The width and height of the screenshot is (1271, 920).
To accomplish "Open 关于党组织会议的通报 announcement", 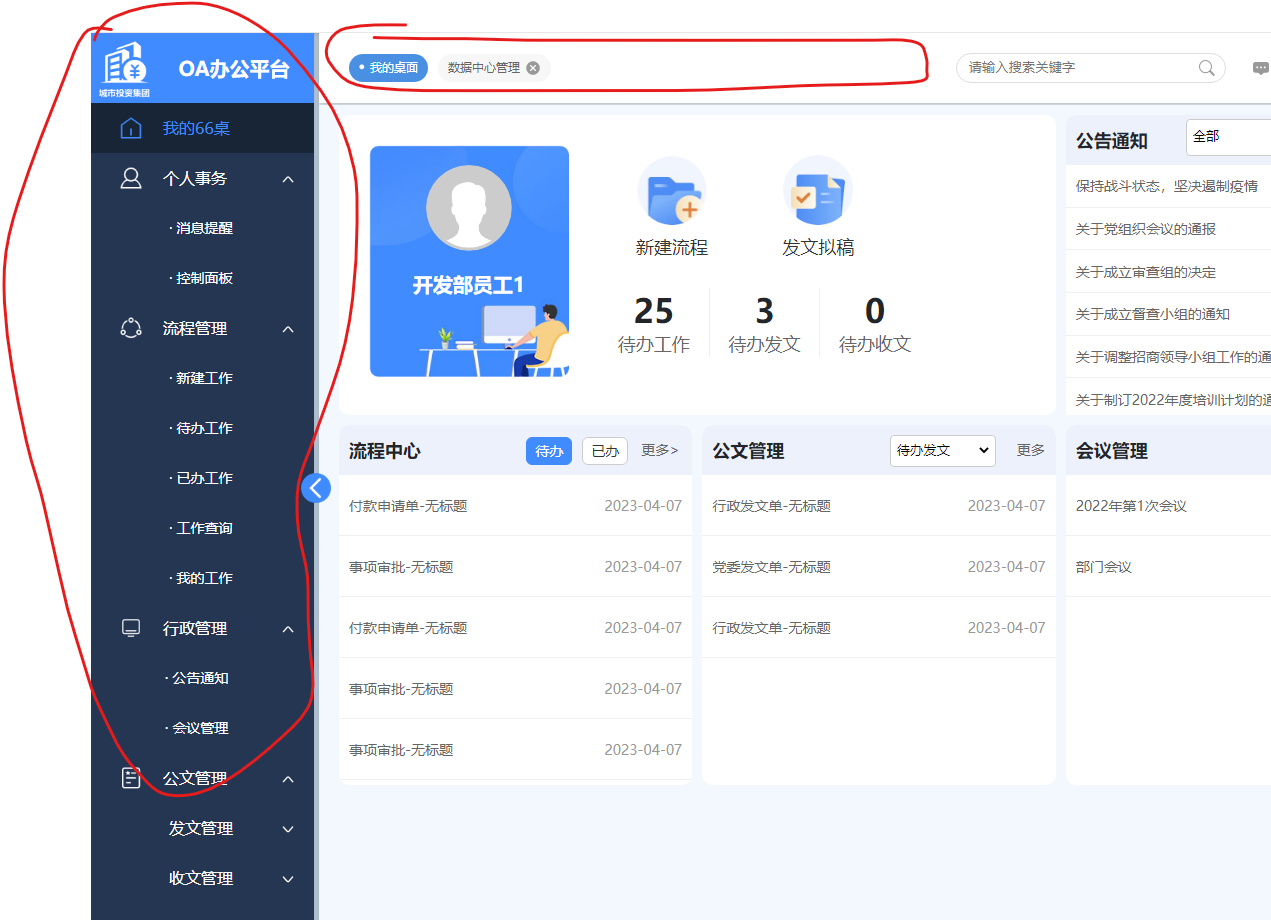I will pyautogui.click(x=1146, y=229).
